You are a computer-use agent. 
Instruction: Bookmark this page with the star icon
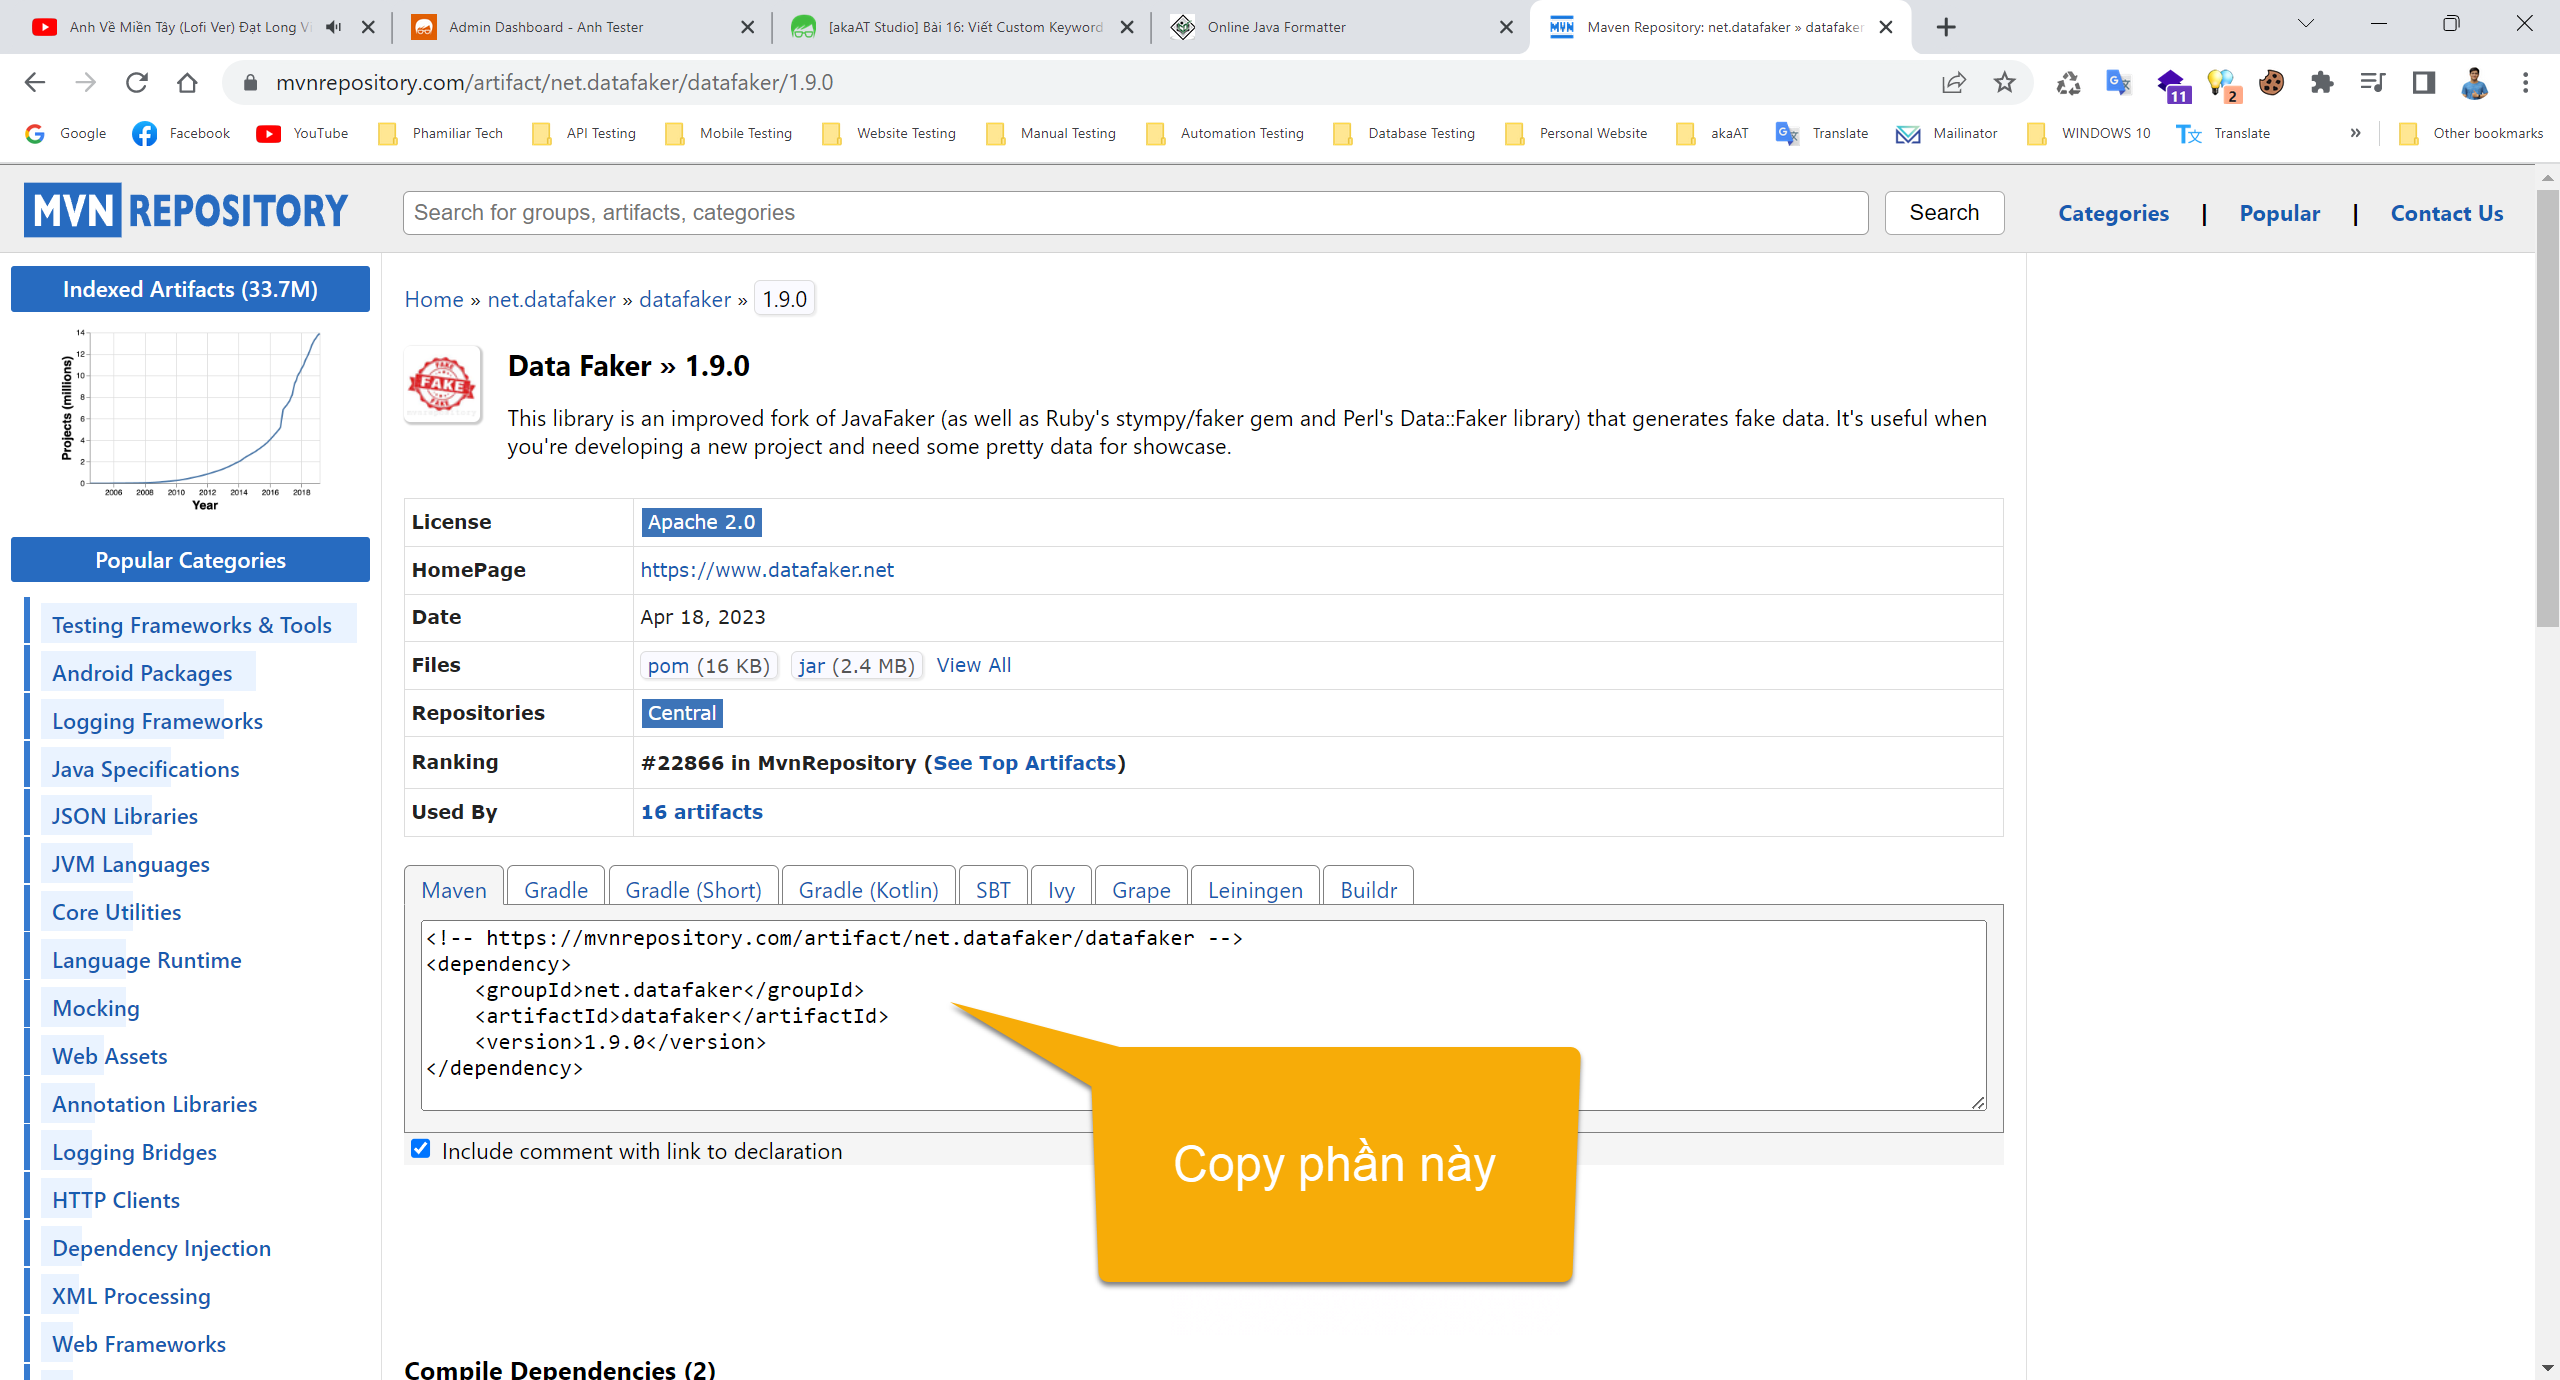click(x=2004, y=83)
